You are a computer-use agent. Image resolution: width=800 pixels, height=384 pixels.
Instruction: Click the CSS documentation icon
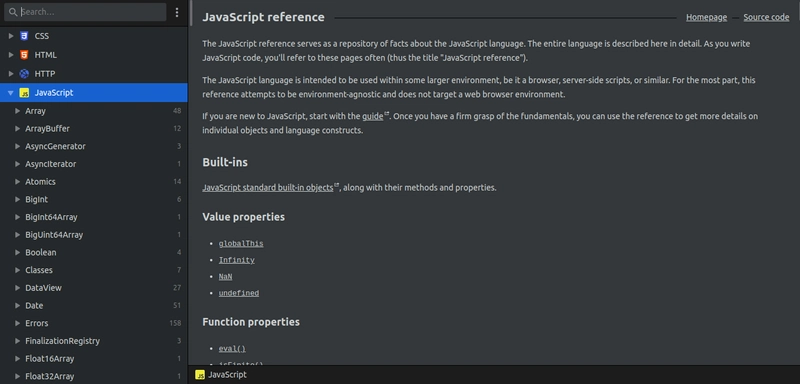pos(24,36)
